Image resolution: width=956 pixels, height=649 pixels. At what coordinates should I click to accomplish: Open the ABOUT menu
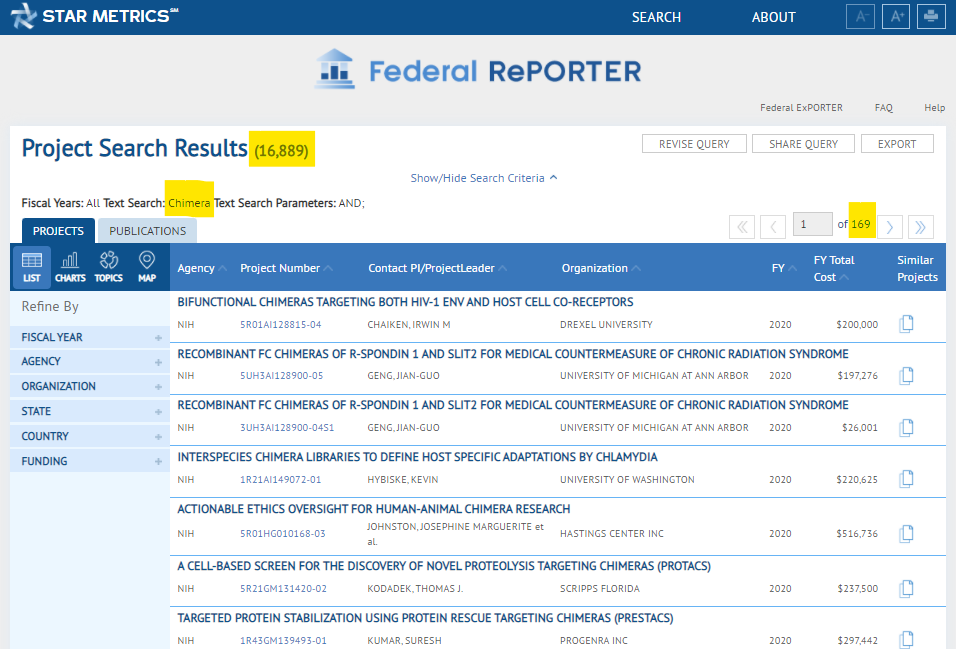[773, 17]
